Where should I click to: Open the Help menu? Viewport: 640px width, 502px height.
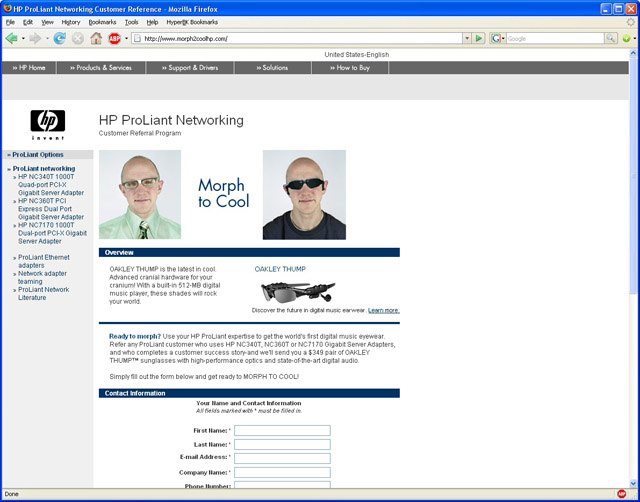tap(152, 22)
